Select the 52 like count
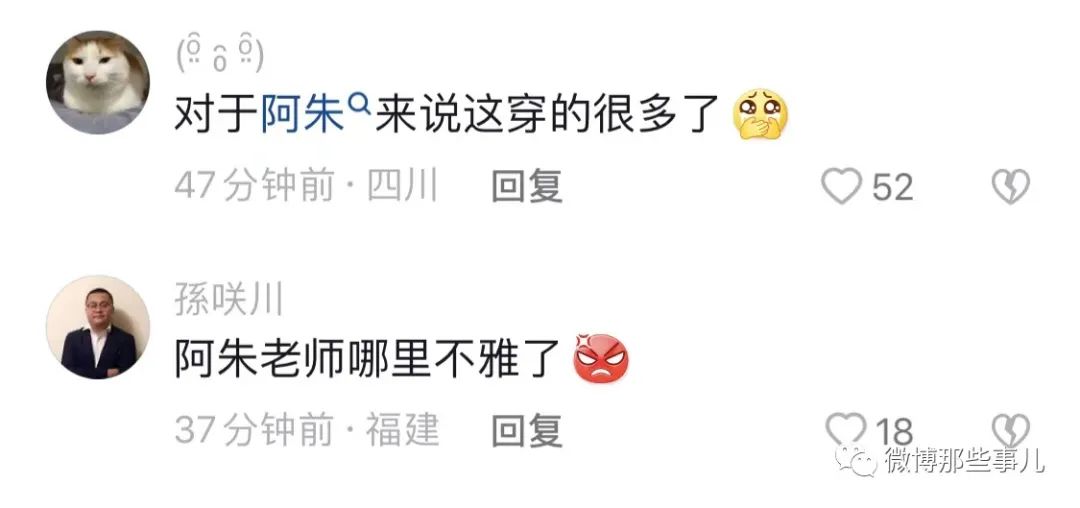1080x508 pixels. [x=893, y=187]
